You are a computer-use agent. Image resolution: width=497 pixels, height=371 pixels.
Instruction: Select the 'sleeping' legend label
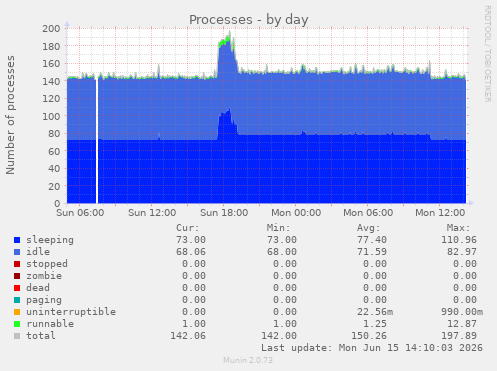(50, 240)
